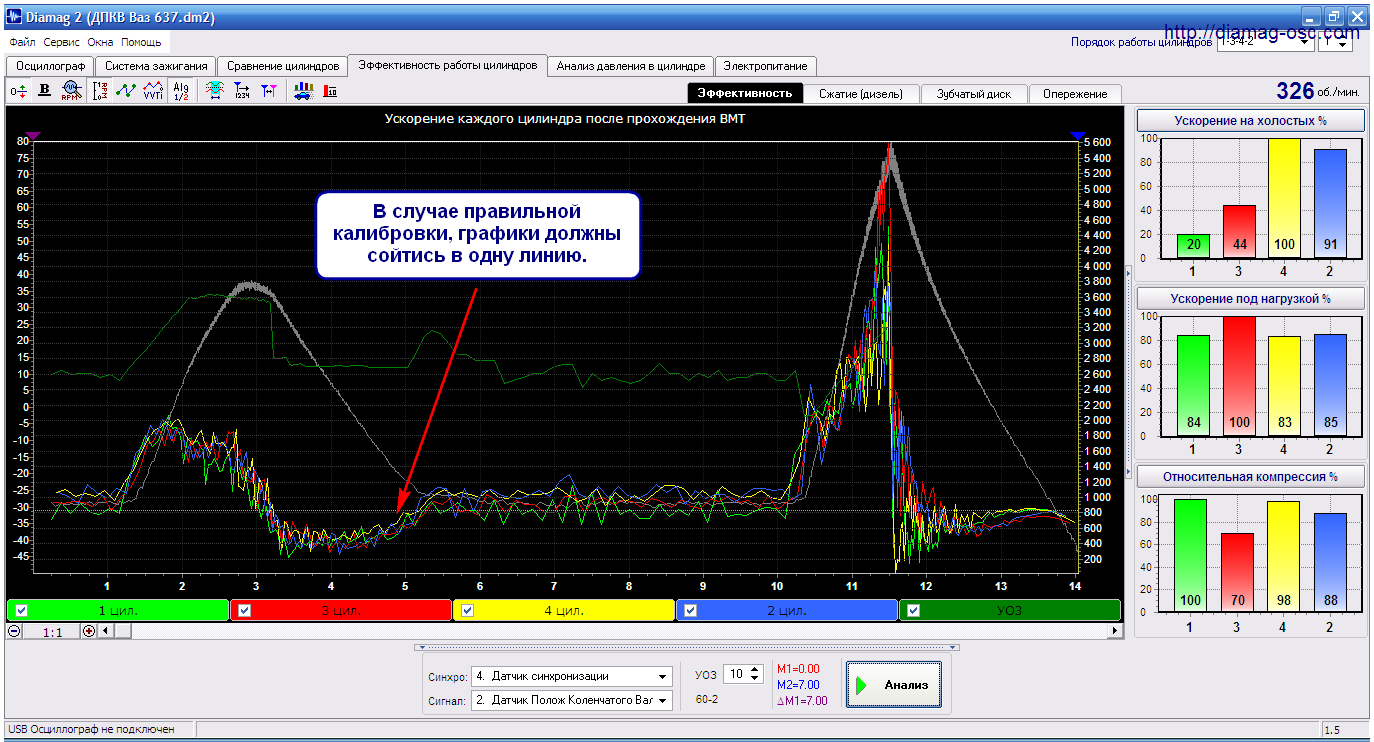
Task: Click the cyan waveform width measurement icon
Action: tap(214, 91)
